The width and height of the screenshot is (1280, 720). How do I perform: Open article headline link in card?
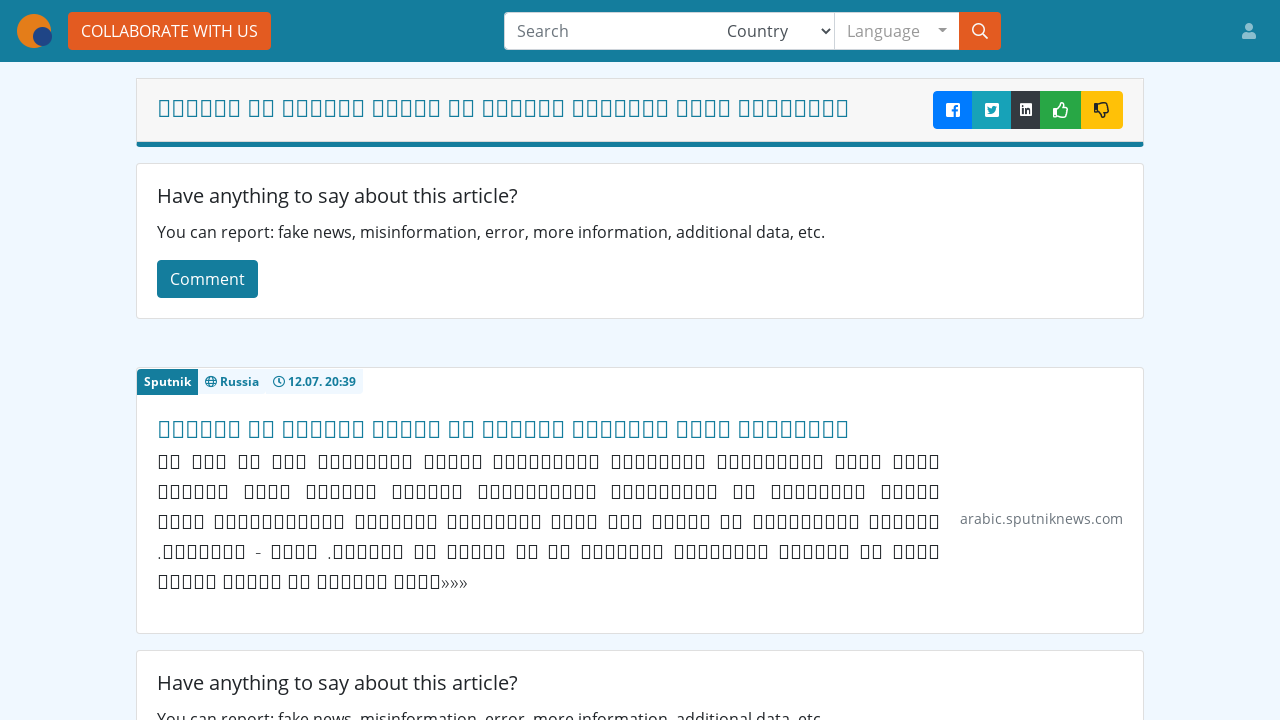[503, 429]
